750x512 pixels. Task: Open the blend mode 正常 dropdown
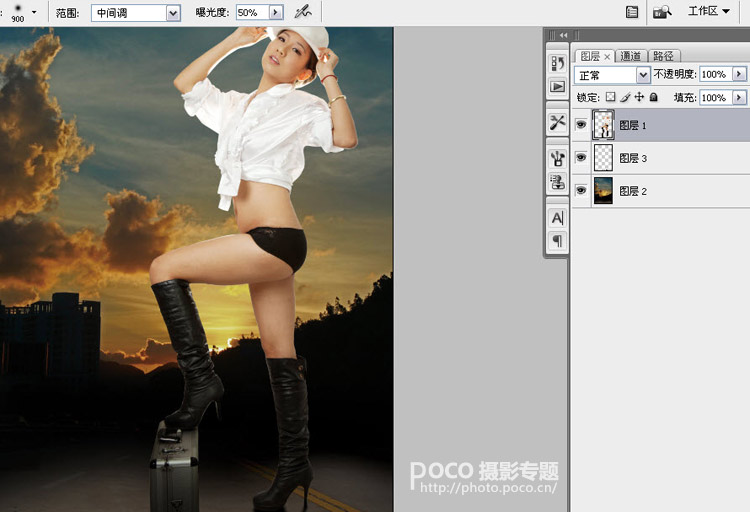(643, 75)
